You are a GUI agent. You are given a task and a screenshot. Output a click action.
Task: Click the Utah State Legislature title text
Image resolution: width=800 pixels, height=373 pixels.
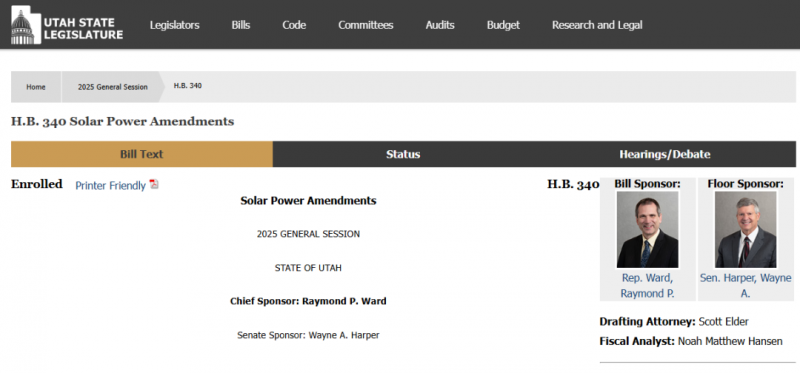(x=83, y=29)
